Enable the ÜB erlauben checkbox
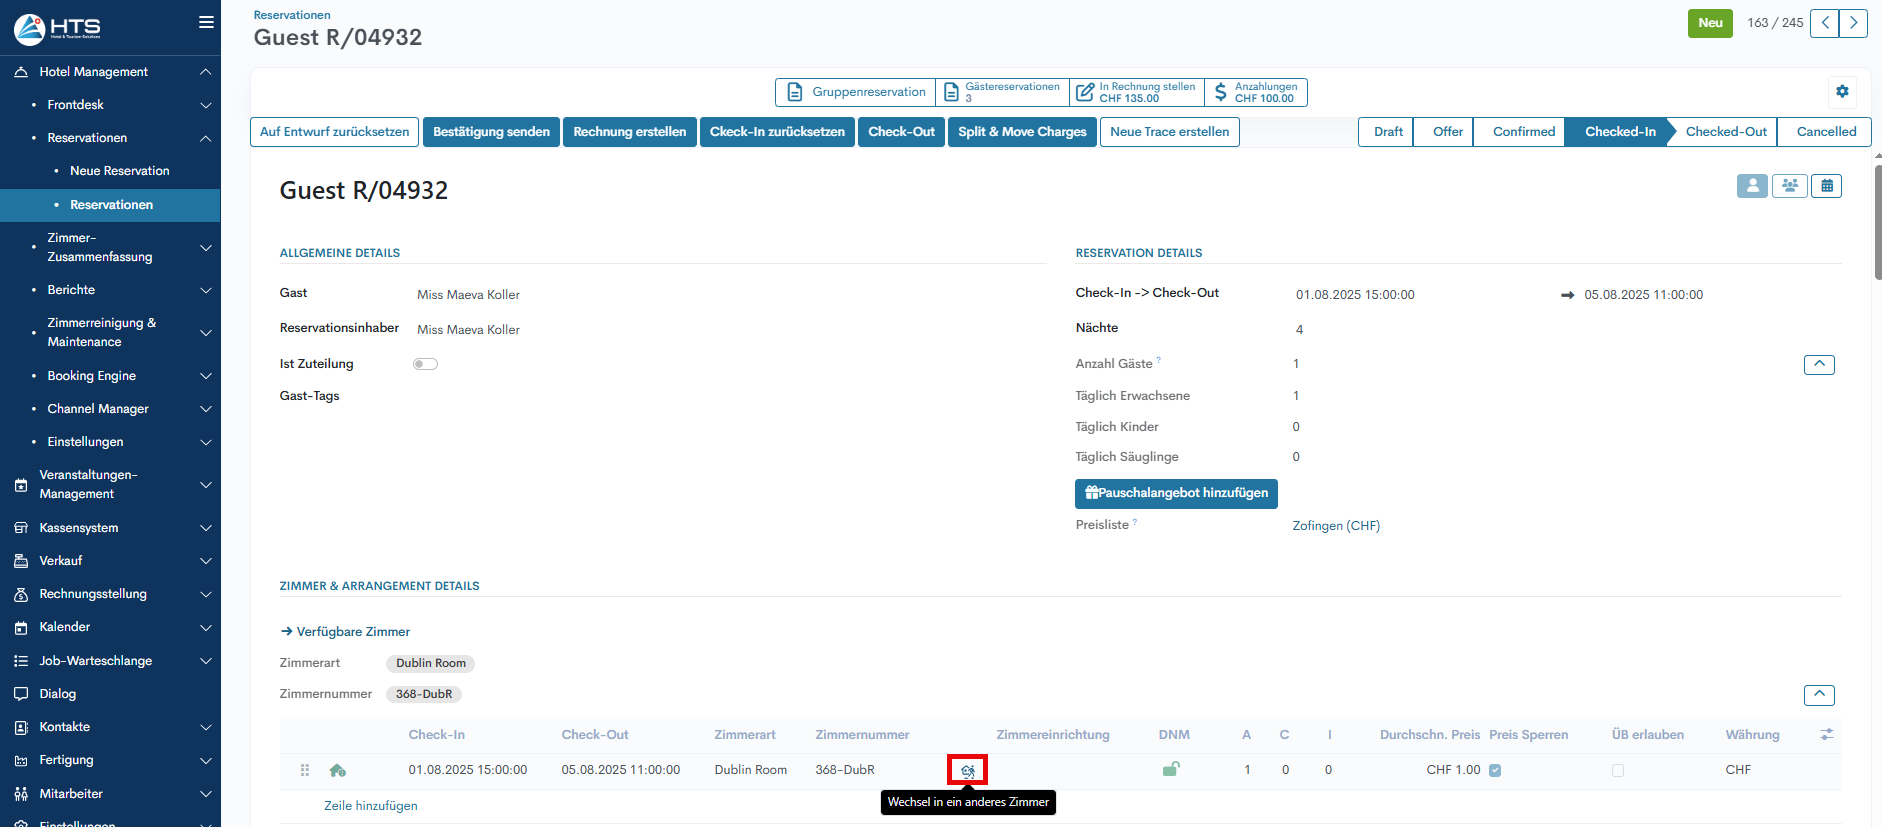 coord(1618,770)
